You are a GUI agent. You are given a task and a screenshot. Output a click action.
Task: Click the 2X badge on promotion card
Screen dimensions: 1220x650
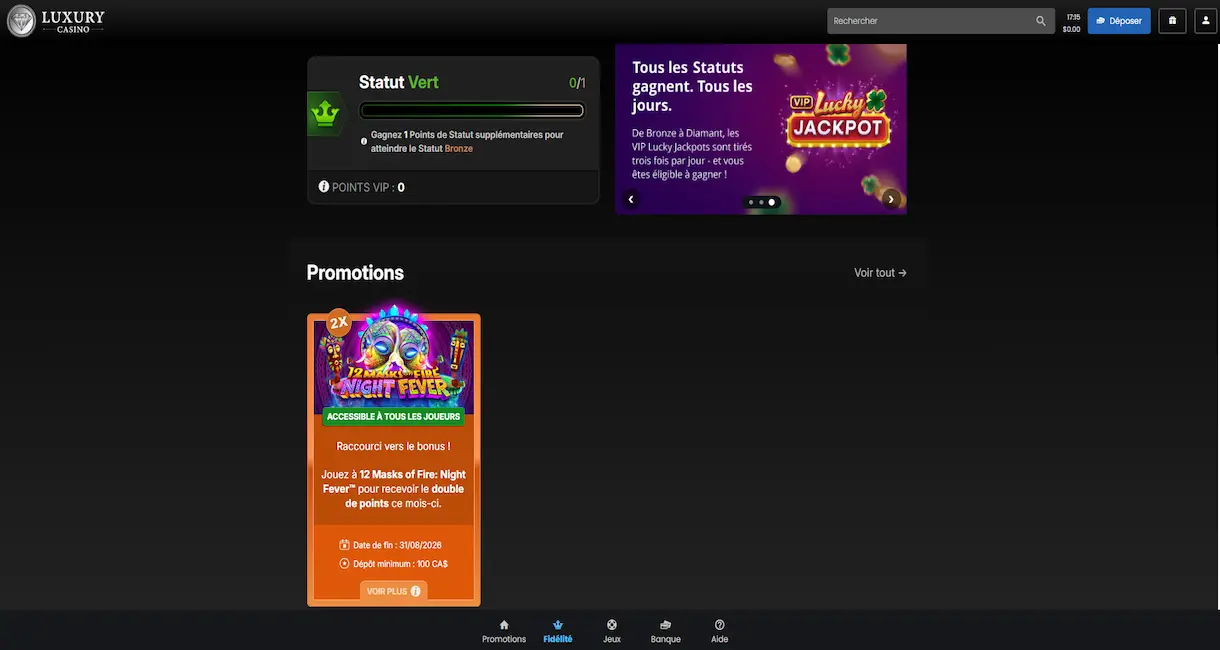[339, 322]
